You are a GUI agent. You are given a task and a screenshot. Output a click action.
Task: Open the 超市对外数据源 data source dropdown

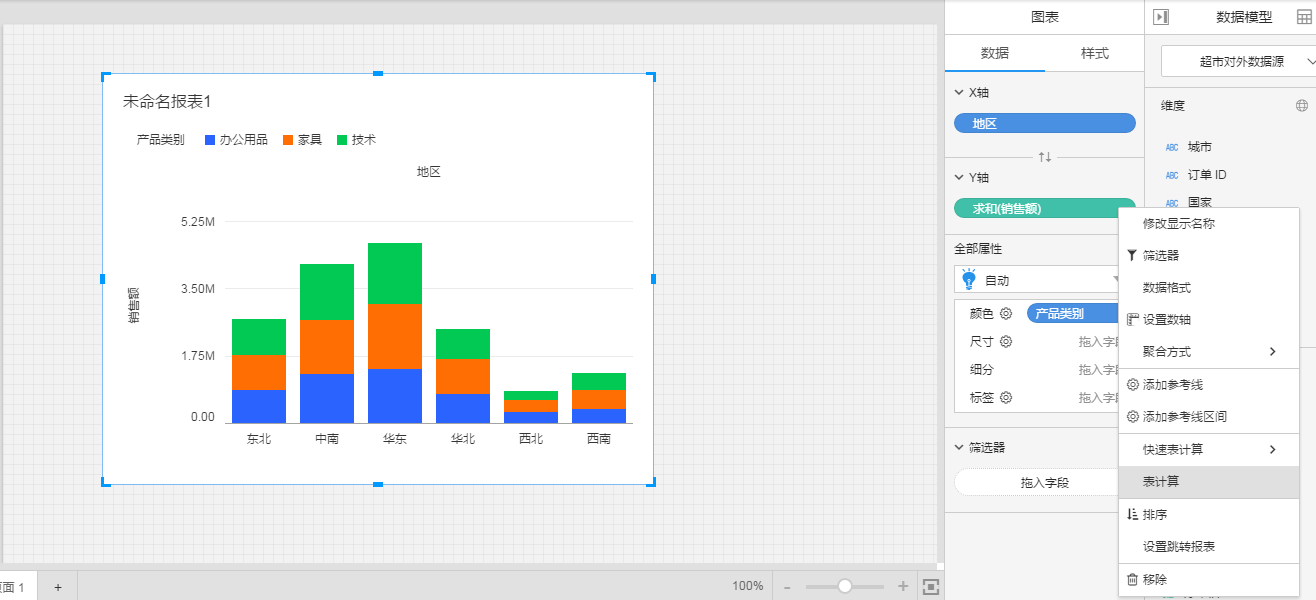(1241, 61)
